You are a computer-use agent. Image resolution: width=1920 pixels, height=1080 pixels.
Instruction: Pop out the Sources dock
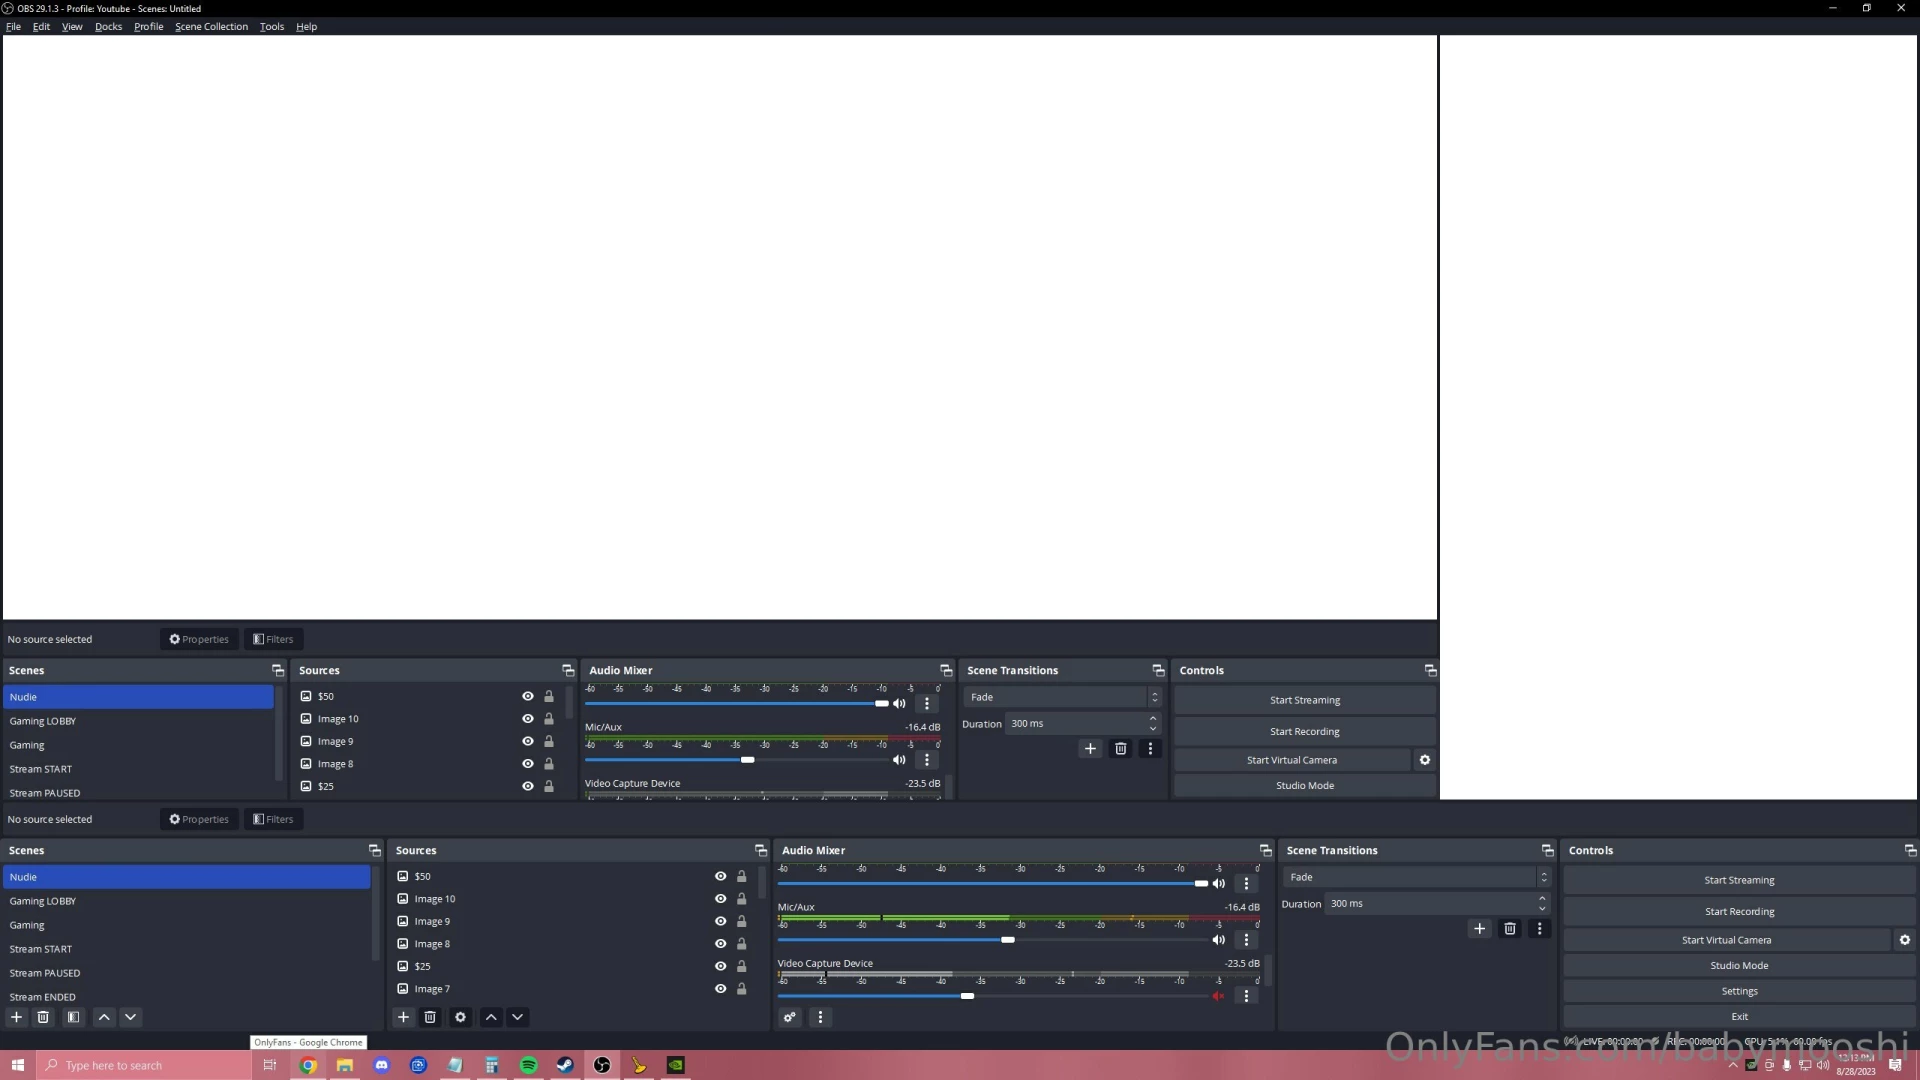[x=761, y=850]
